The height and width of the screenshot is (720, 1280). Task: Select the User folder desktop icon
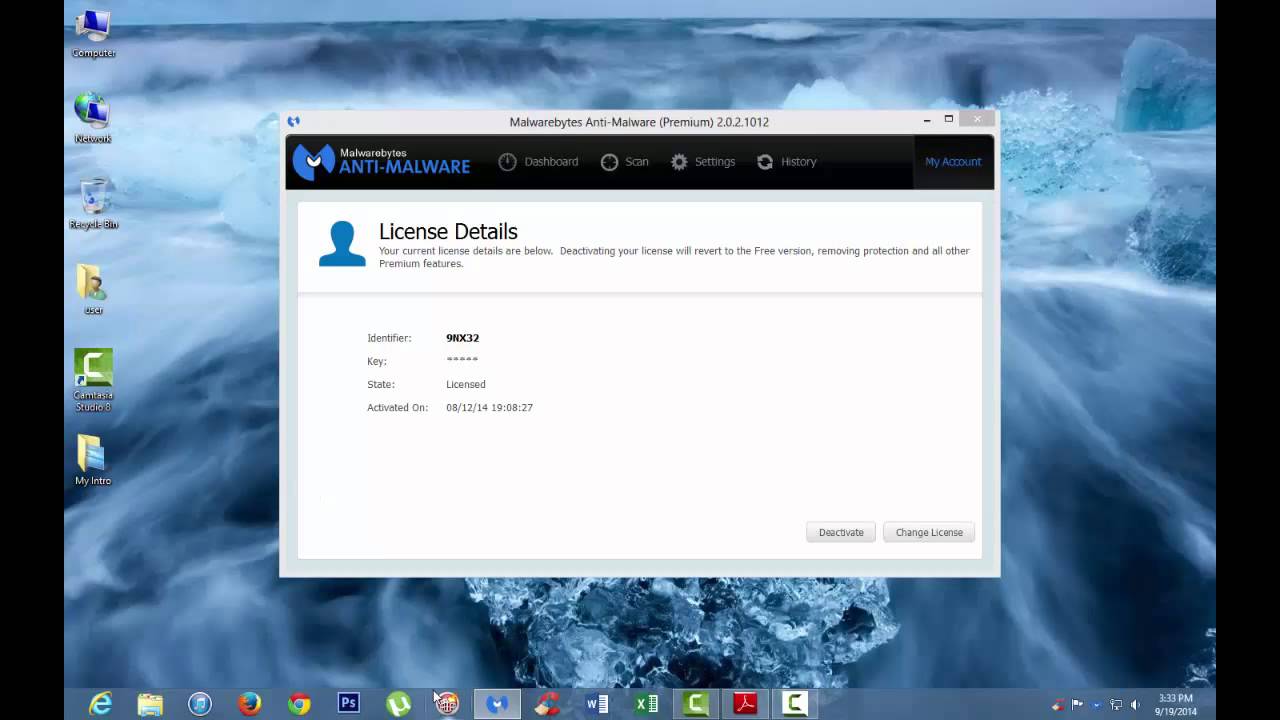click(x=93, y=290)
